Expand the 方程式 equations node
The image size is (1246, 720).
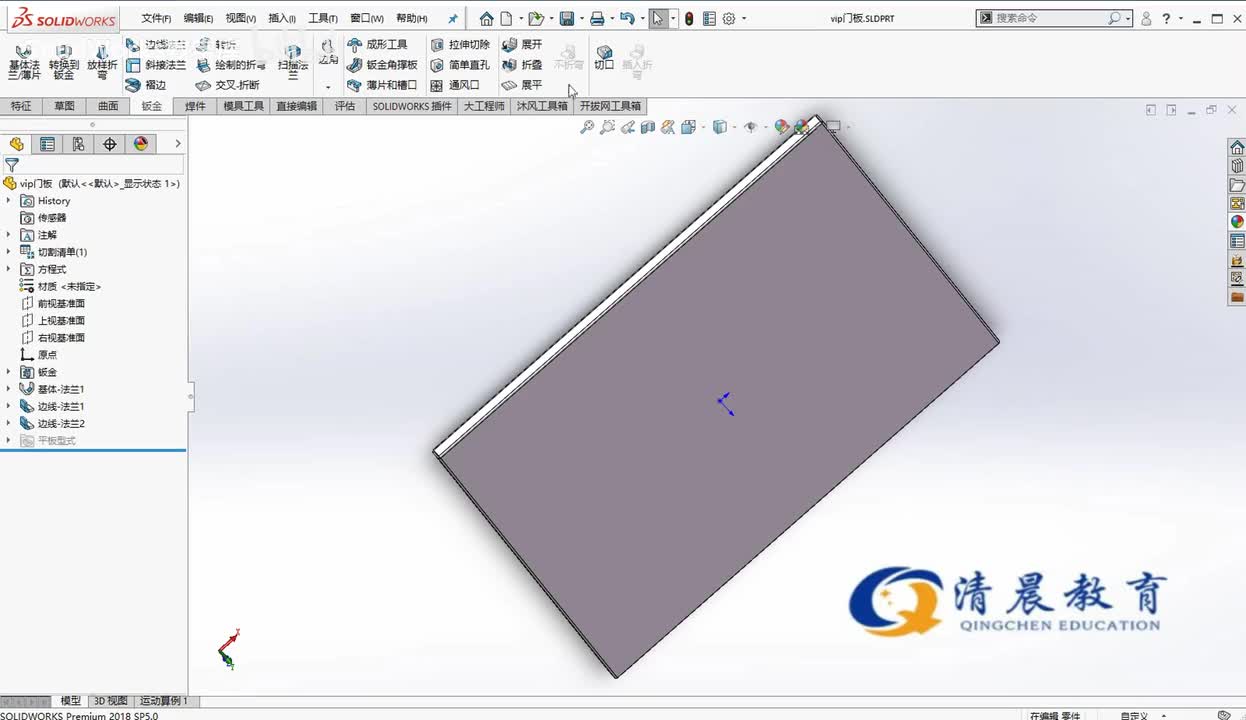(9, 269)
